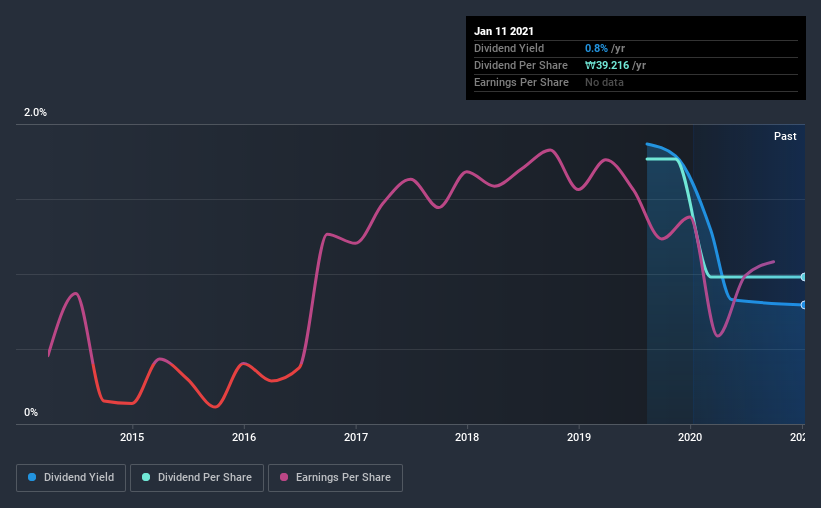
Task: Click the blue dot in the Dividend Yield legend
Action: [31, 478]
